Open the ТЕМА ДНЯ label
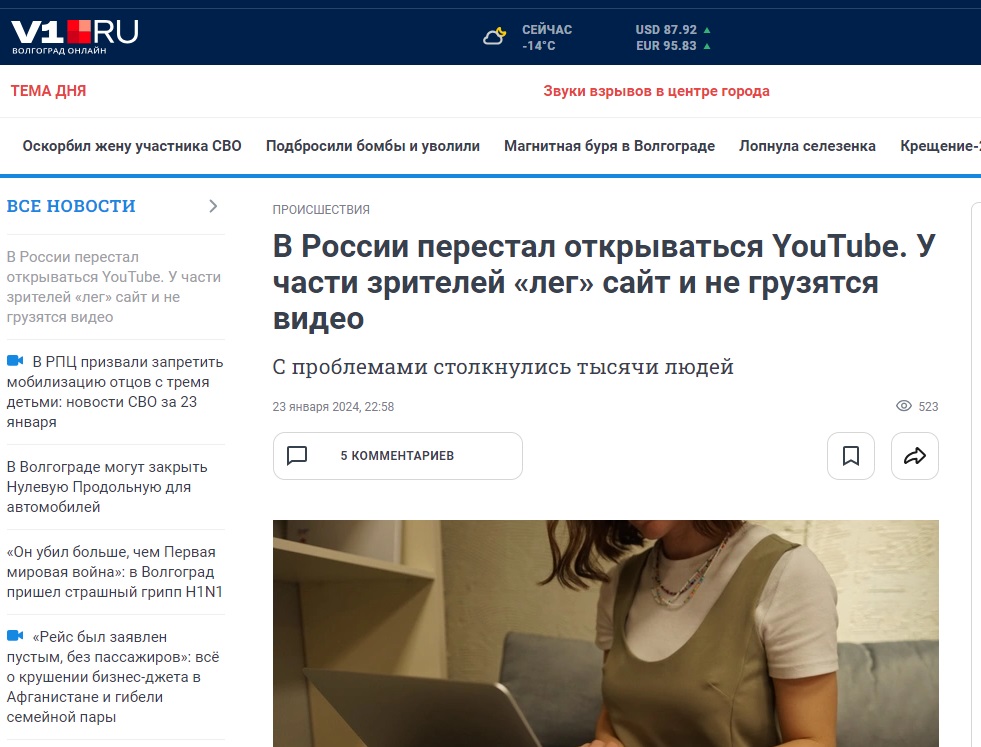This screenshot has height=747, width=981. pyautogui.click(x=48, y=91)
